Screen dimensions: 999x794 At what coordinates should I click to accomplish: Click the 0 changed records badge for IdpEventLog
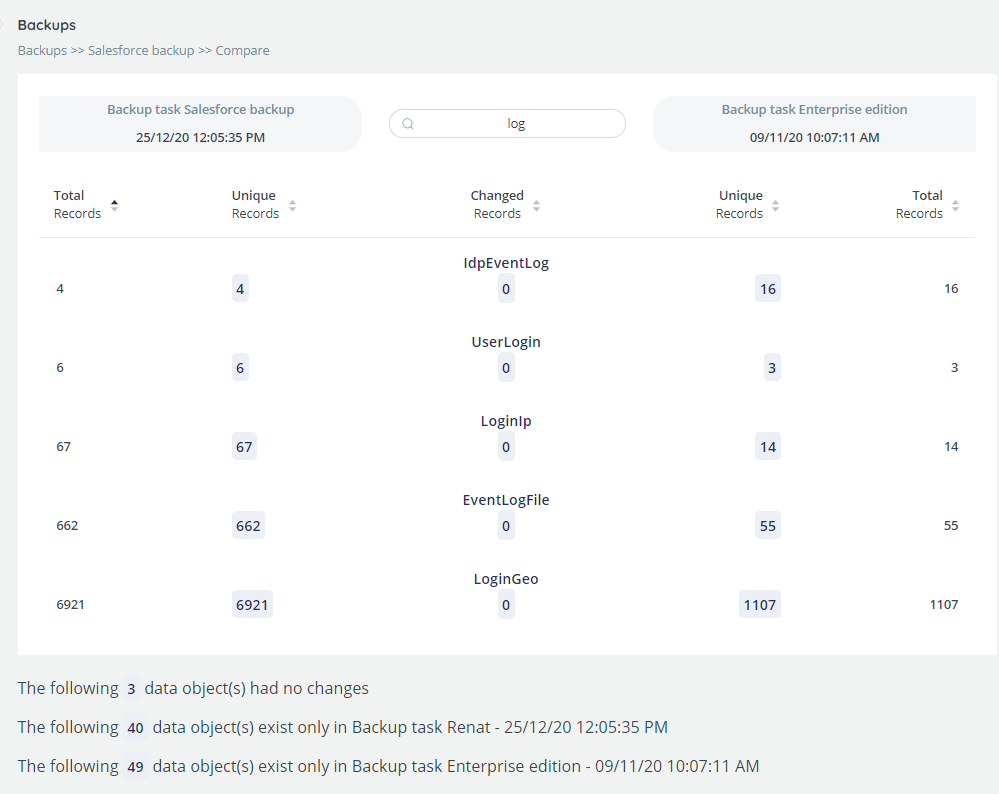tap(506, 288)
